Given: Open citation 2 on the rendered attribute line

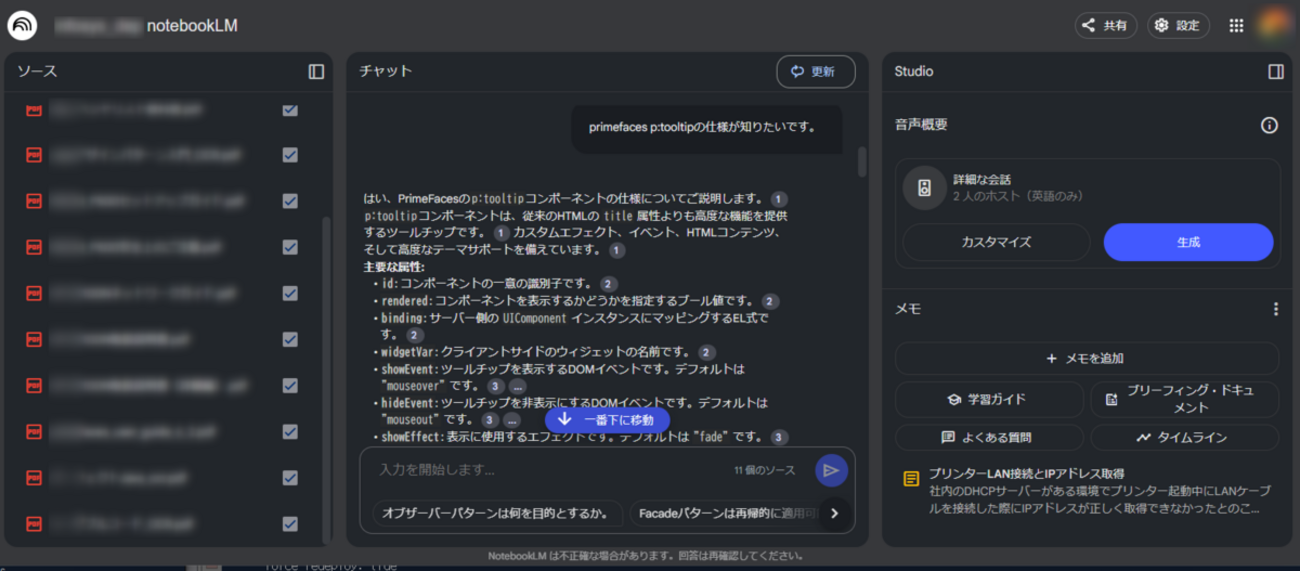Looking at the screenshot, I should 769,301.
